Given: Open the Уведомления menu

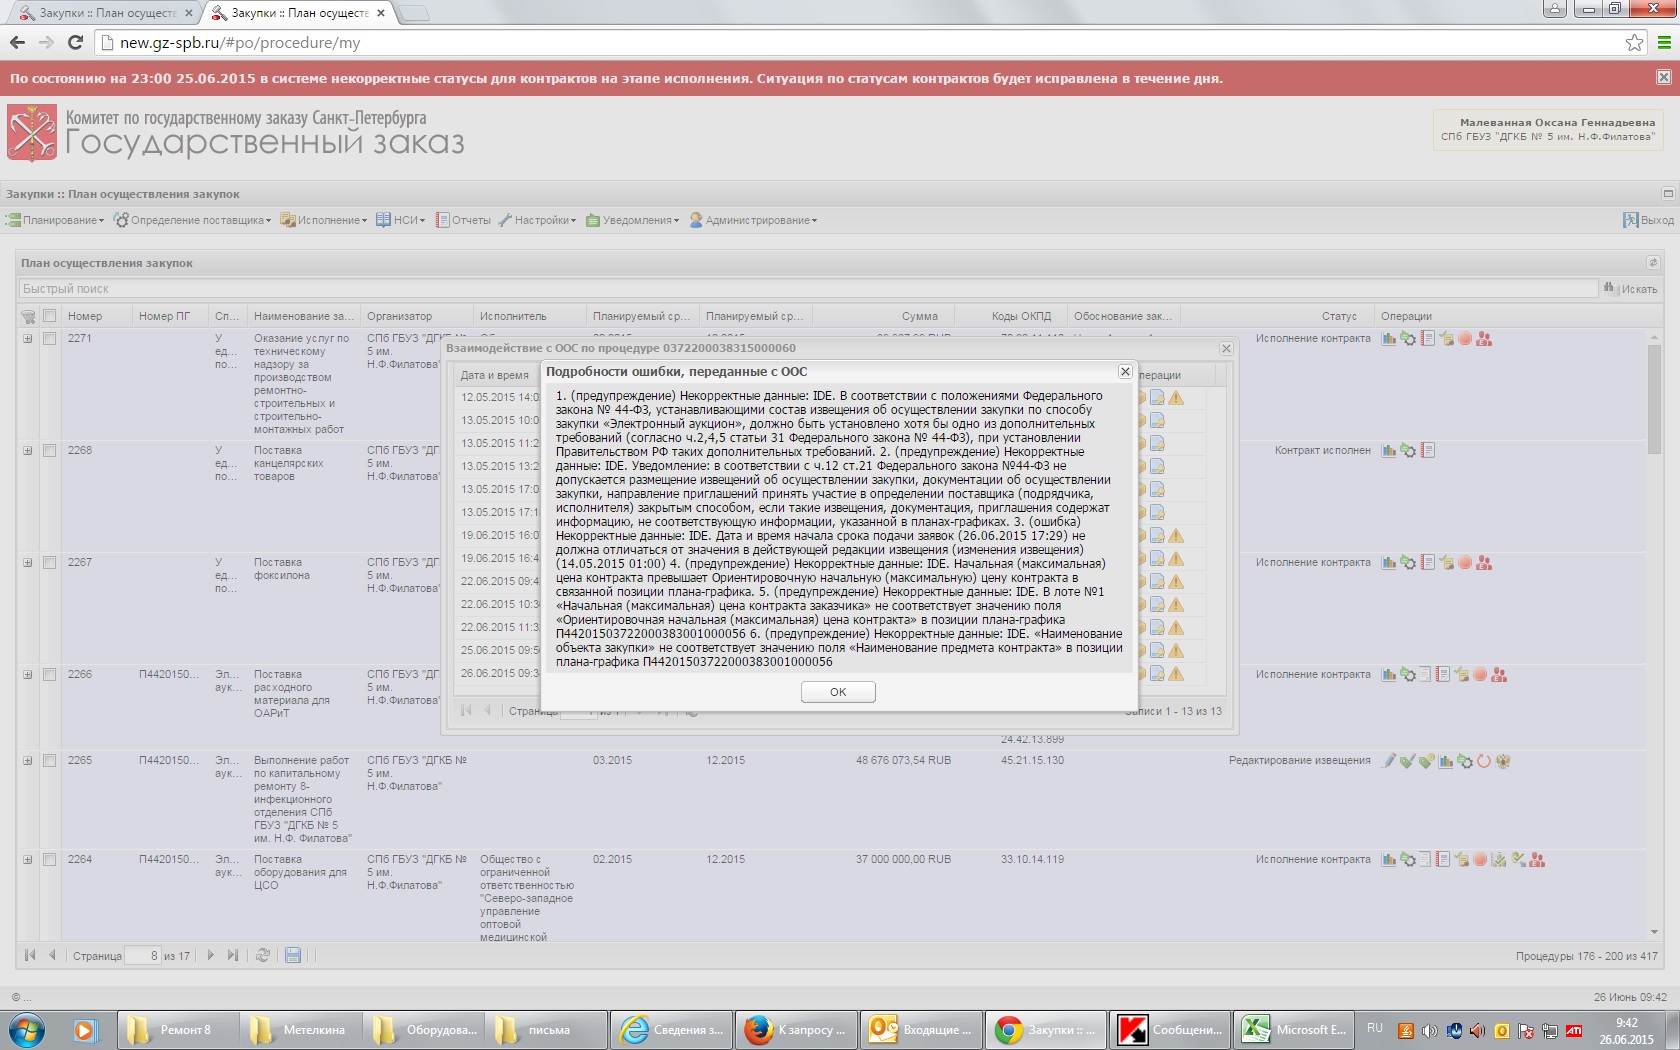Looking at the screenshot, I should 633,221.
